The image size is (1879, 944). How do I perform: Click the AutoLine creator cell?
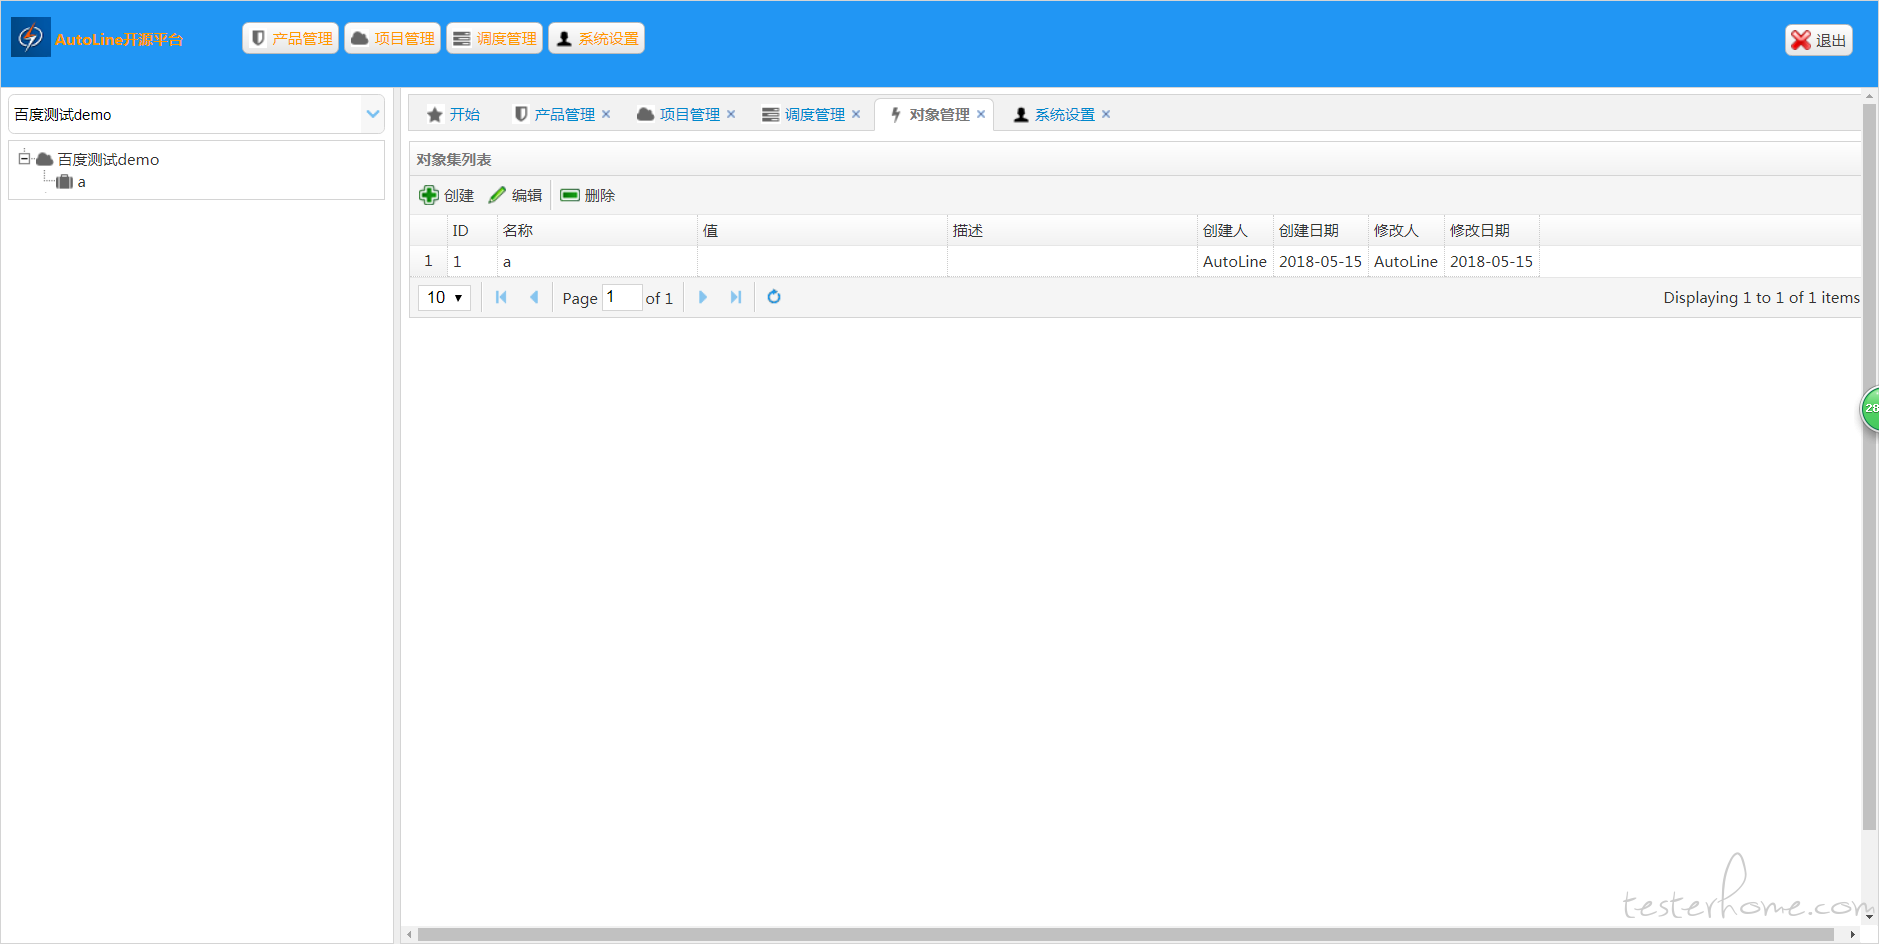1235,261
